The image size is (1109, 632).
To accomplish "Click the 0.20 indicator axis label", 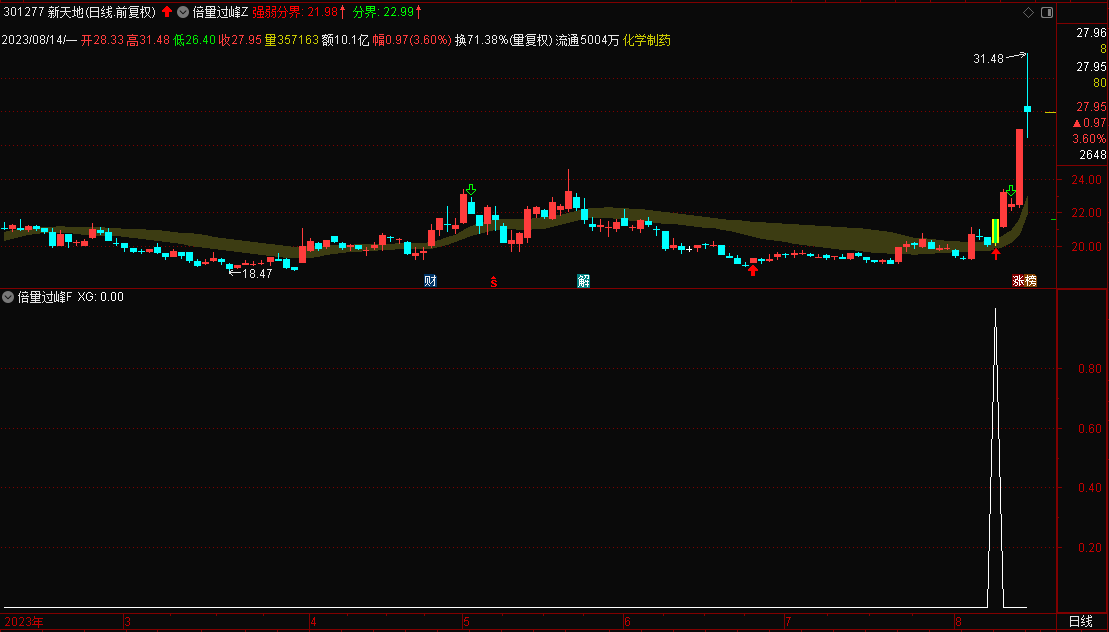I will (x=1090, y=548).
